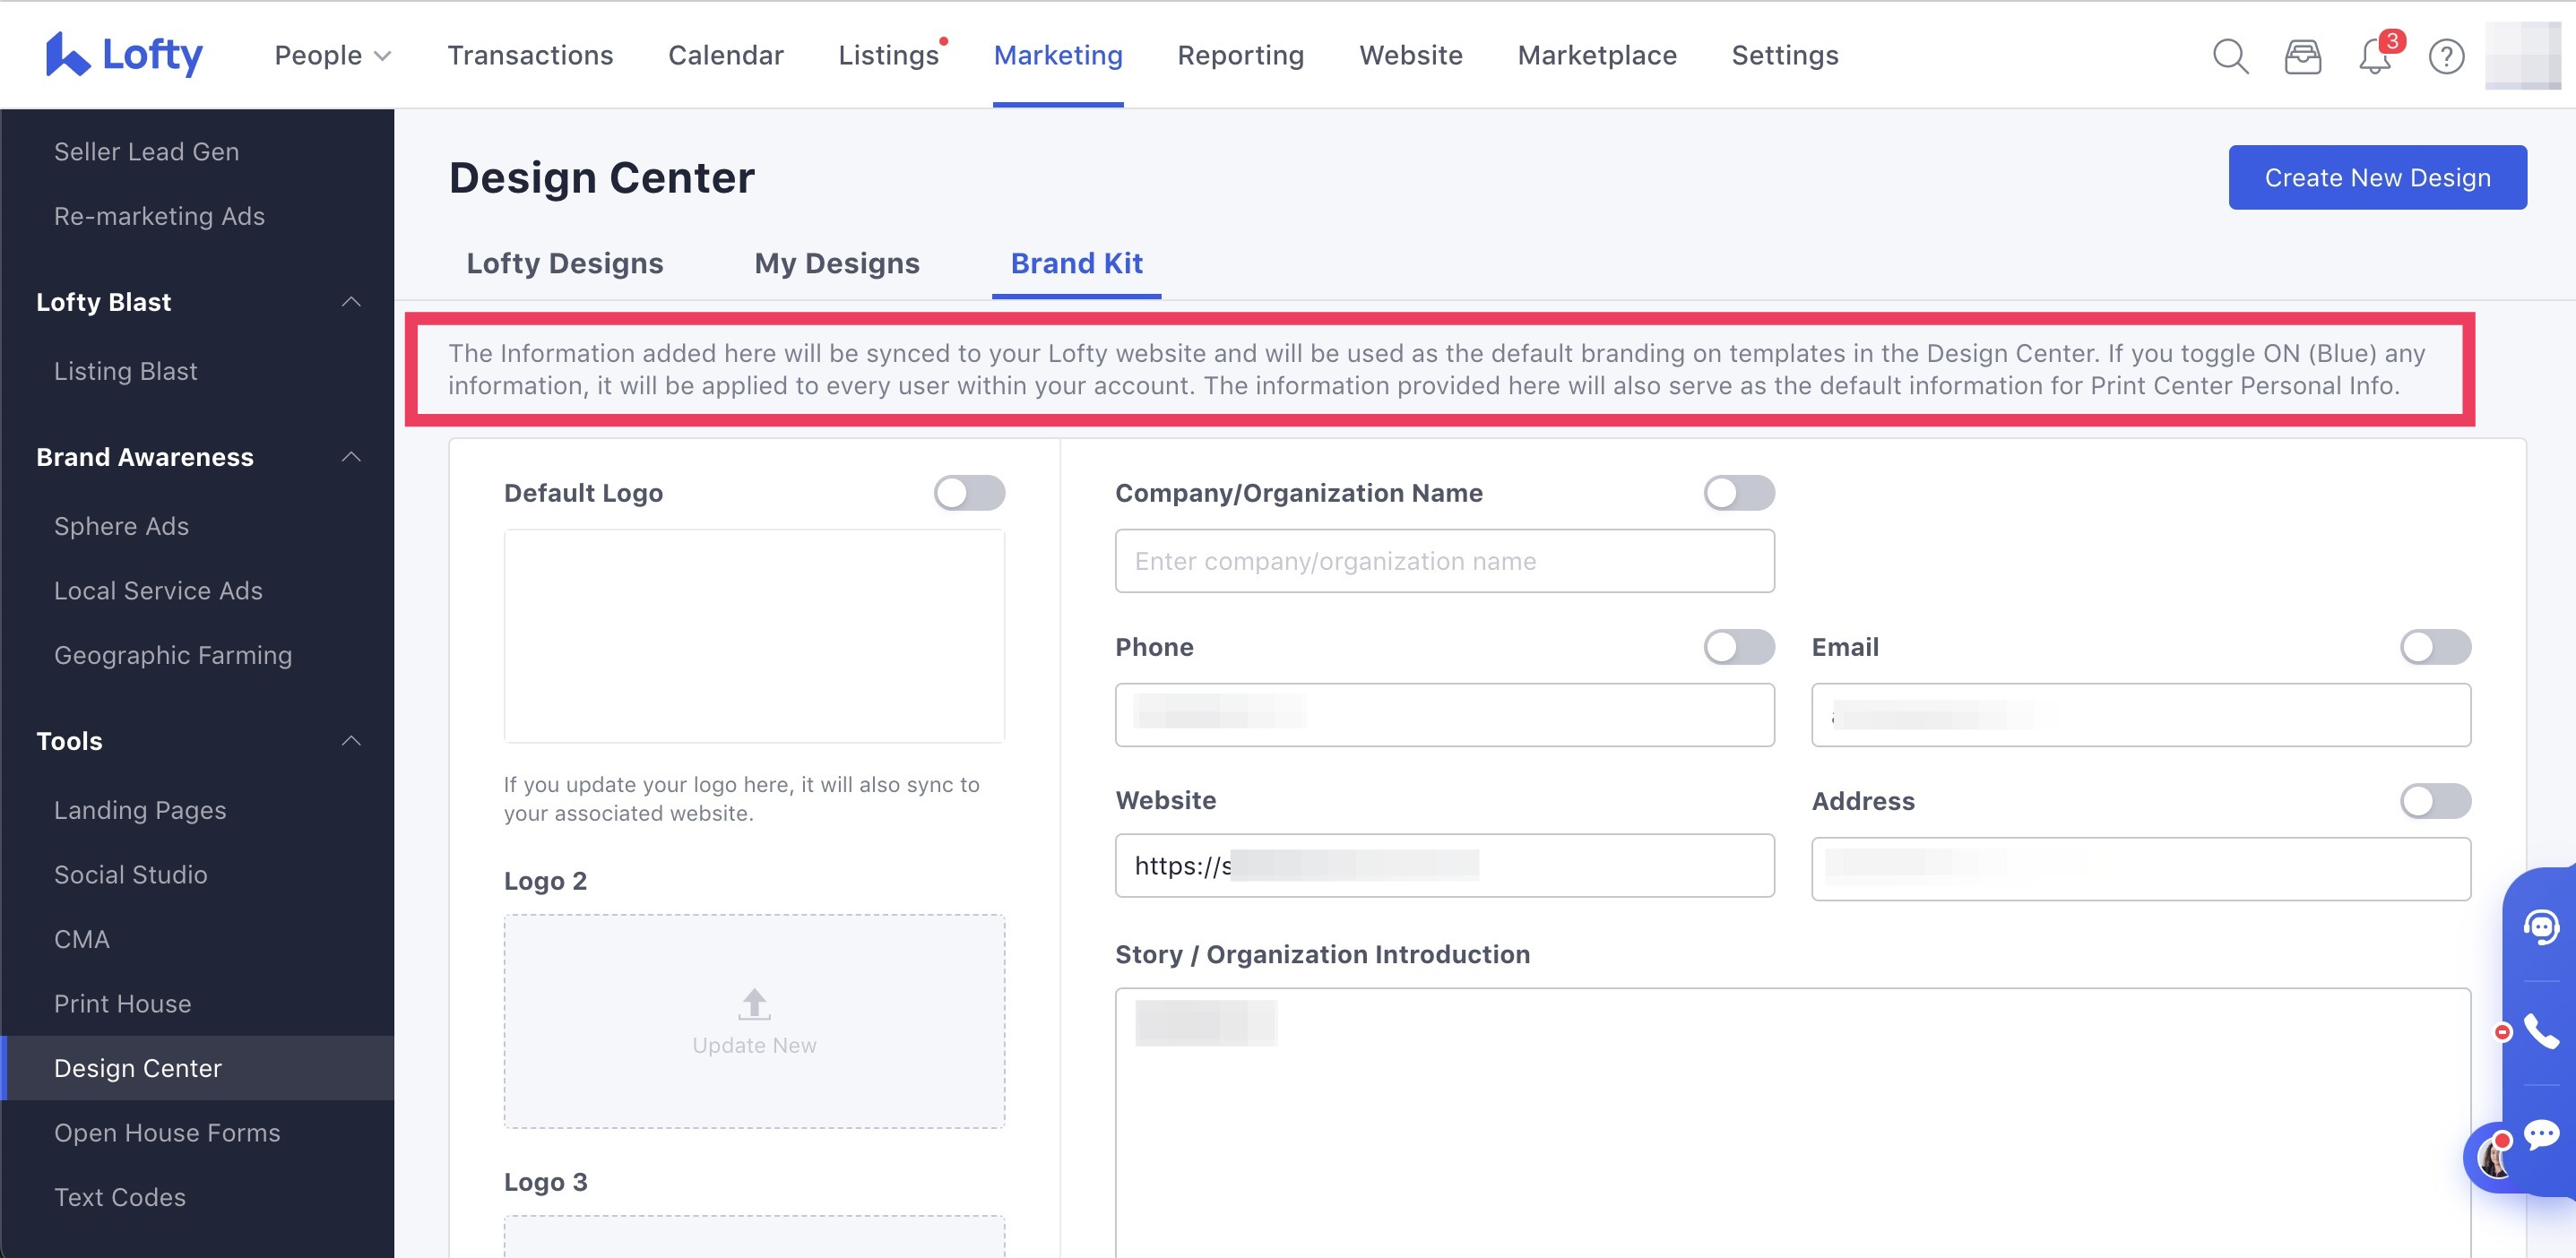Open Sphere Ads in sidebar
2576x1258 pixels.
[121, 525]
